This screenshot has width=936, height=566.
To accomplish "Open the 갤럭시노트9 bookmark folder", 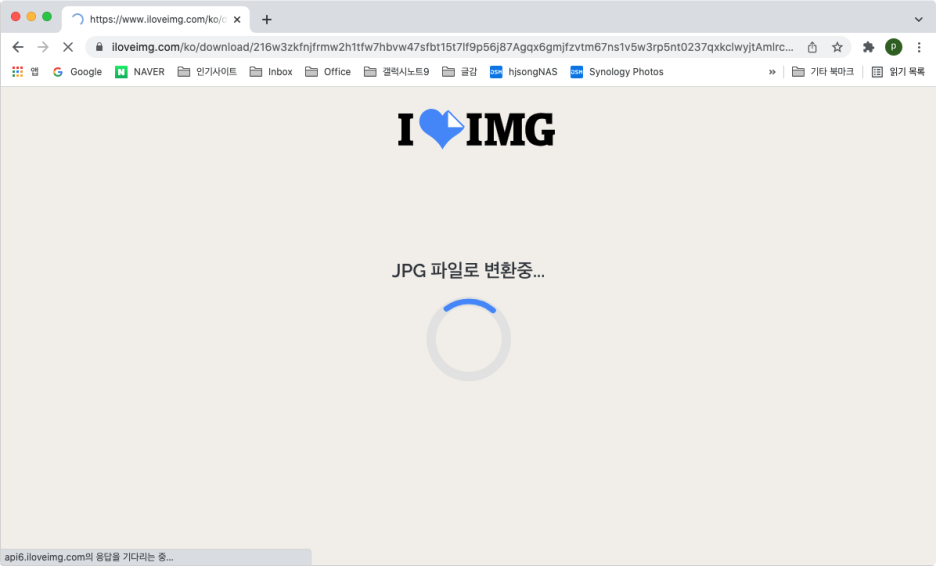I will pos(396,72).
